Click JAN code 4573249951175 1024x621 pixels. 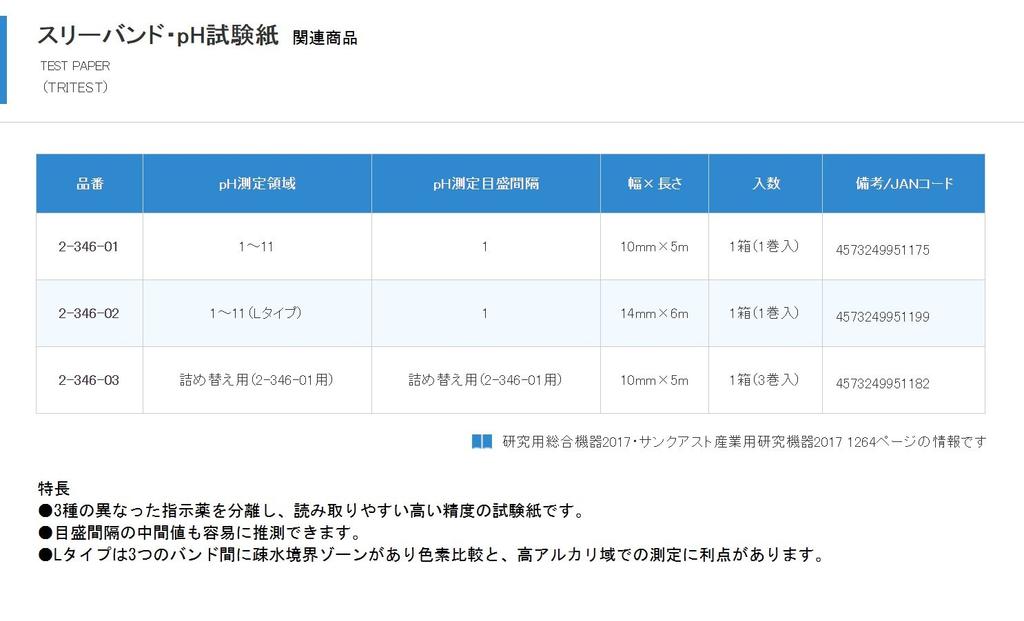point(882,250)
